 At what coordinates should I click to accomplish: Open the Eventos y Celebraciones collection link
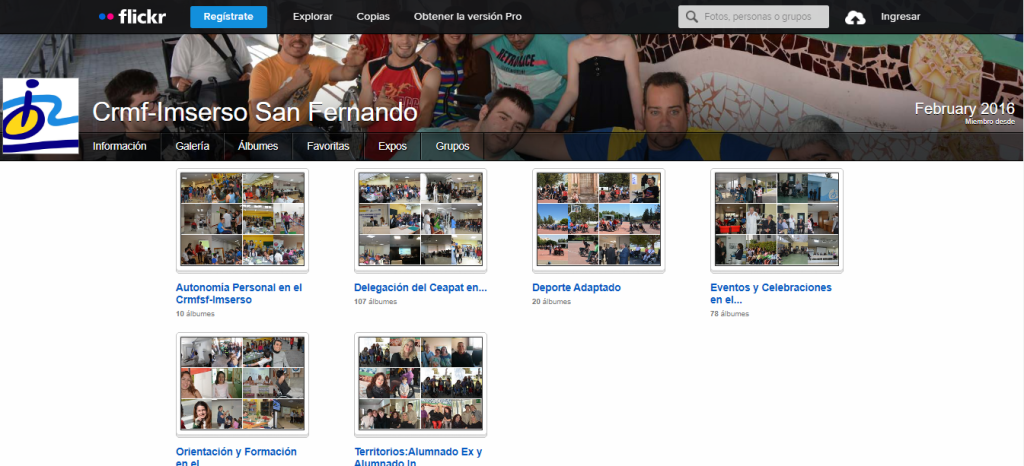(770, 293)
